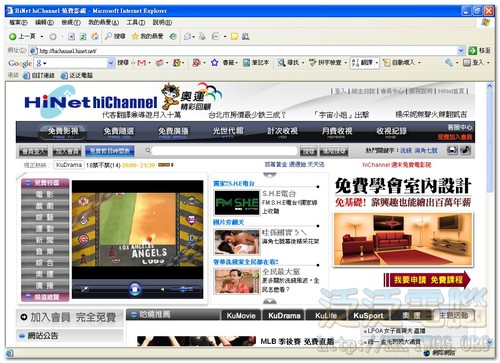Screen dimensions: 500x363
Task: Switch to the KuDrama tab
Action: pyautogui.click(x=284, y=315)
